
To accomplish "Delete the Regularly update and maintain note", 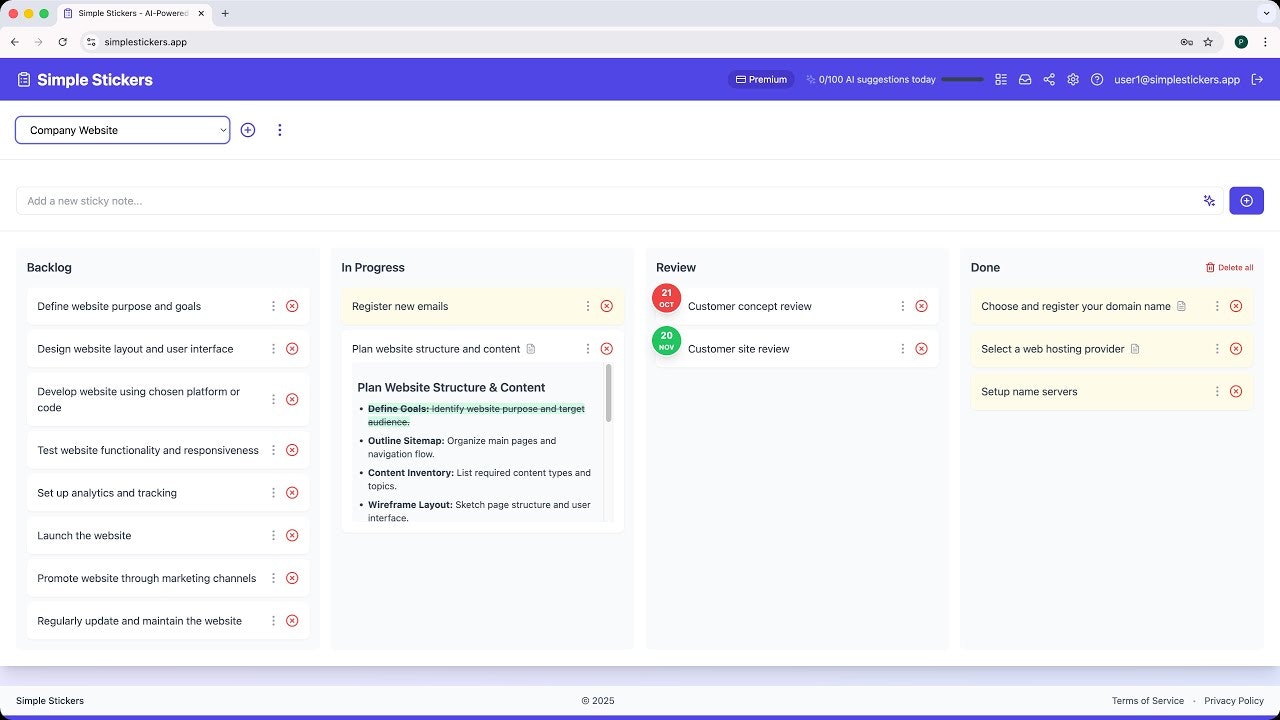I will pyautogui.click(x=292, y=621).
